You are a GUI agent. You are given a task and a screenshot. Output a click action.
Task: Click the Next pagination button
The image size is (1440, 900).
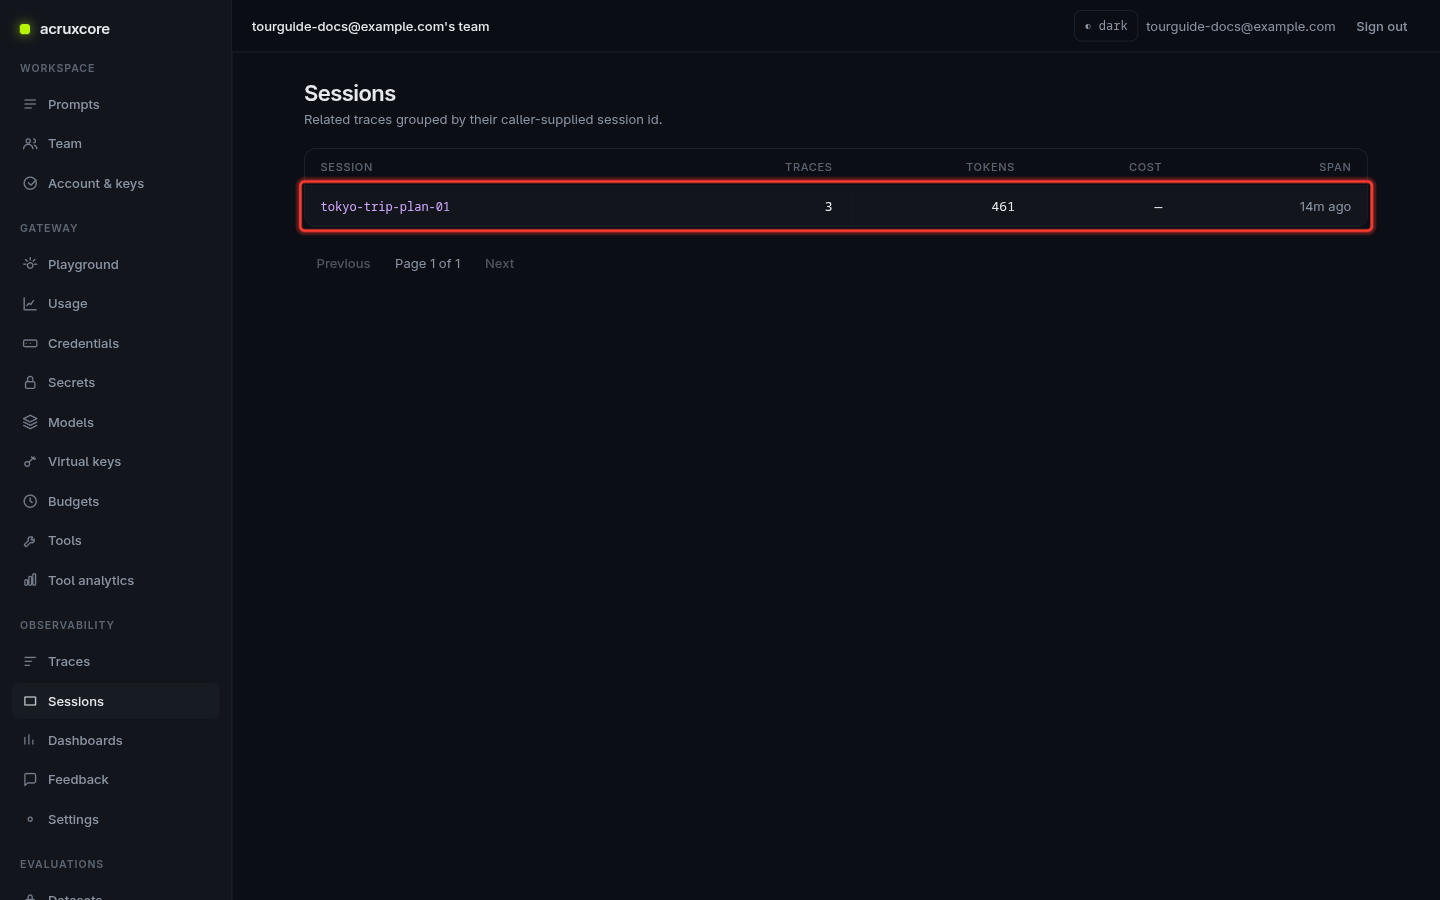pyautogui.click(x=499, y=264)
